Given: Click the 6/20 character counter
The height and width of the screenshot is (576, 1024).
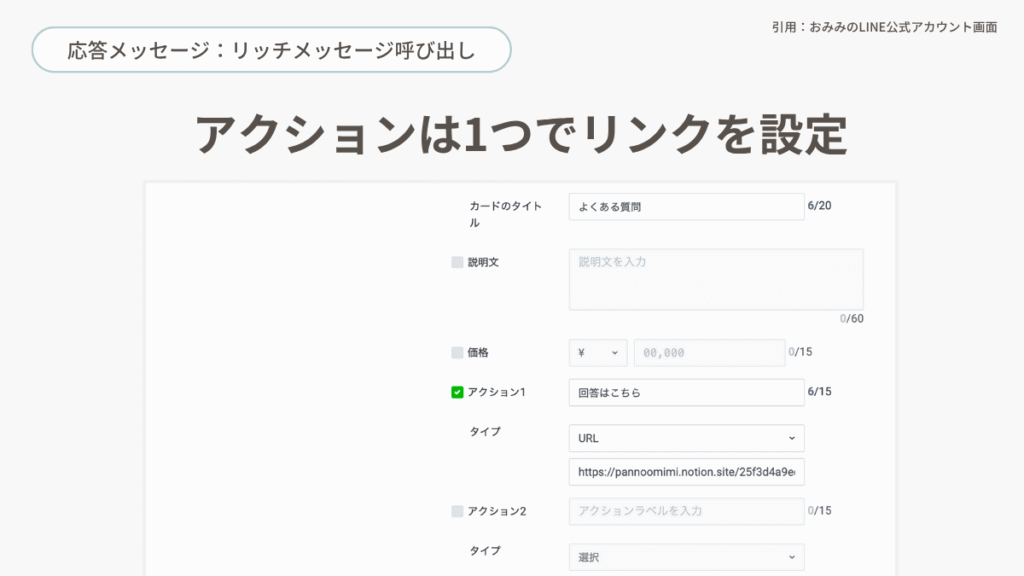Looking at the screenshot, I should click(x=819, y=206).
